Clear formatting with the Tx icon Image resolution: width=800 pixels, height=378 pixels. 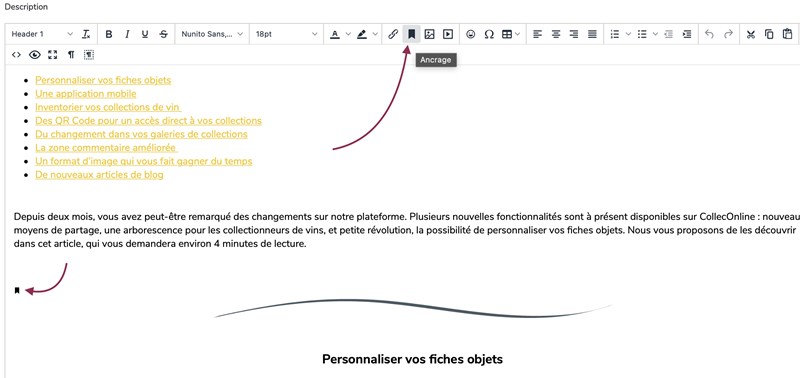(86, 34)
